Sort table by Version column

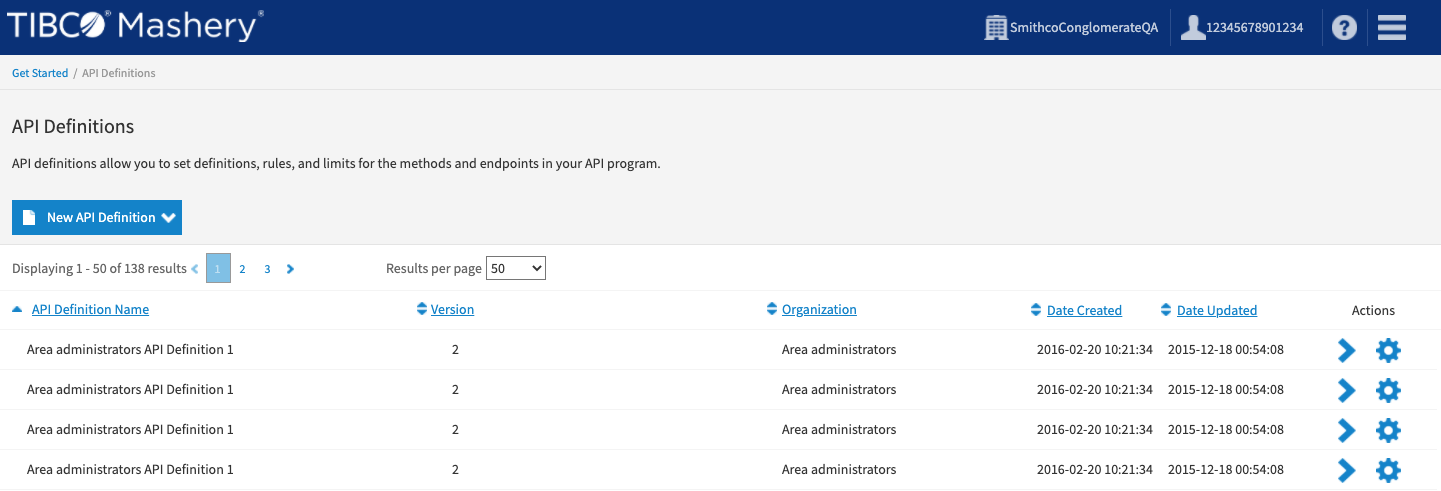click(452, 310)
